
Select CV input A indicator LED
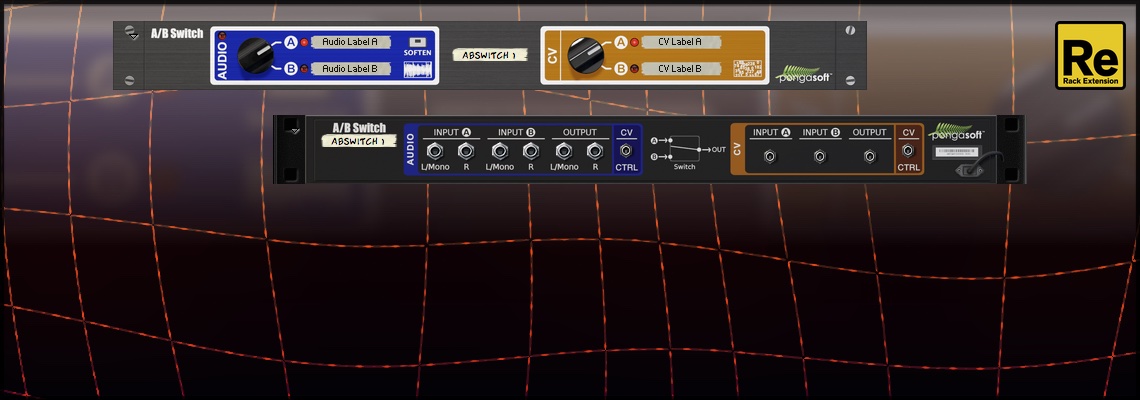click(x=634, y=42)
